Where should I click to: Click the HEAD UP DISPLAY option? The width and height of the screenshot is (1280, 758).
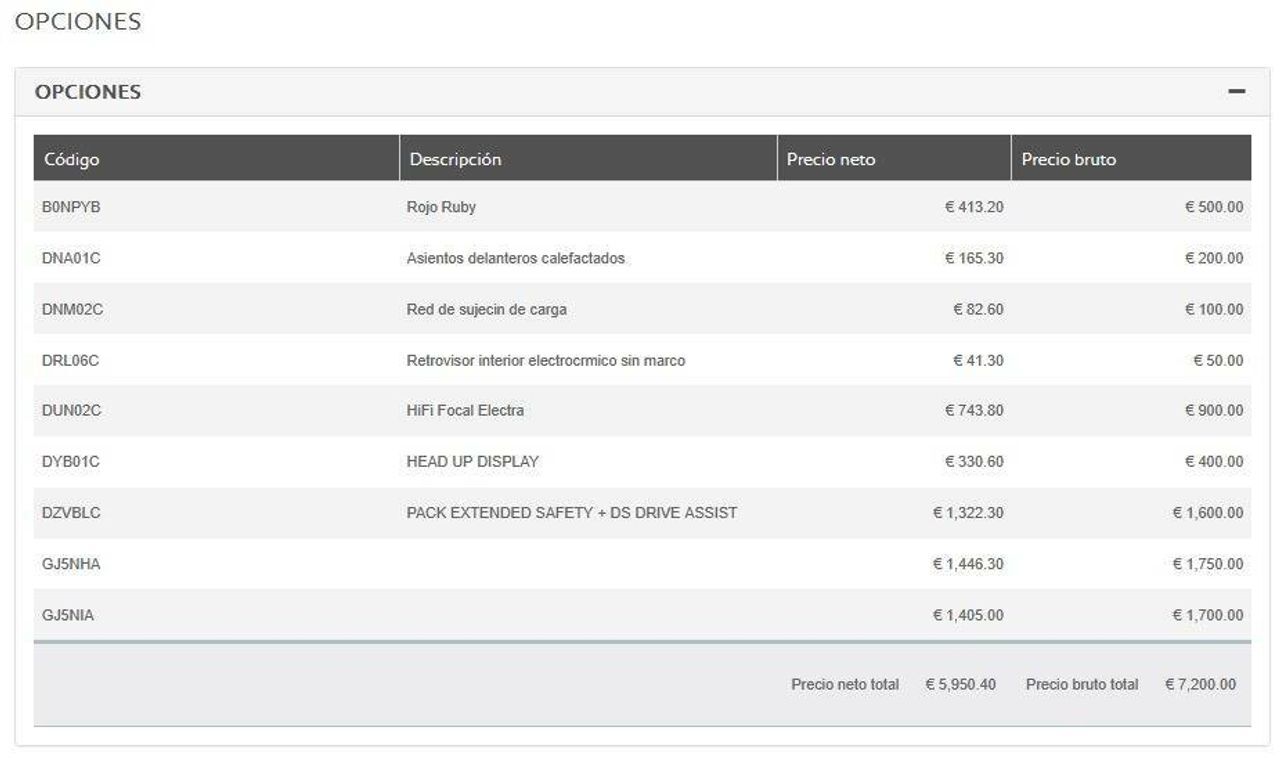click(x=472, y=461)
